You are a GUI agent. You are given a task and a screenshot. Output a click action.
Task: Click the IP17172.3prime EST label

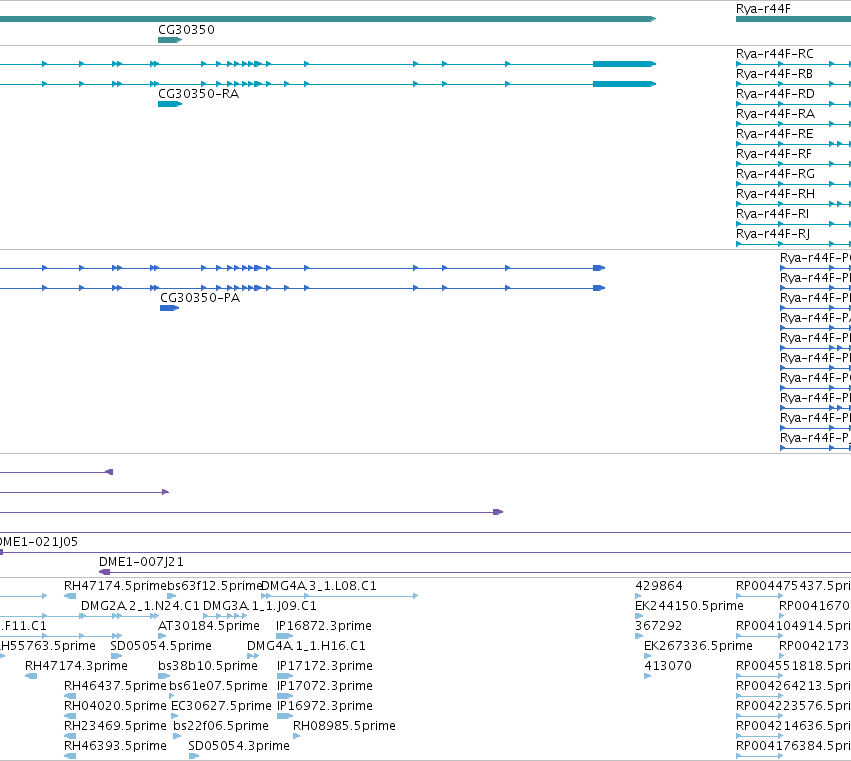325,666
